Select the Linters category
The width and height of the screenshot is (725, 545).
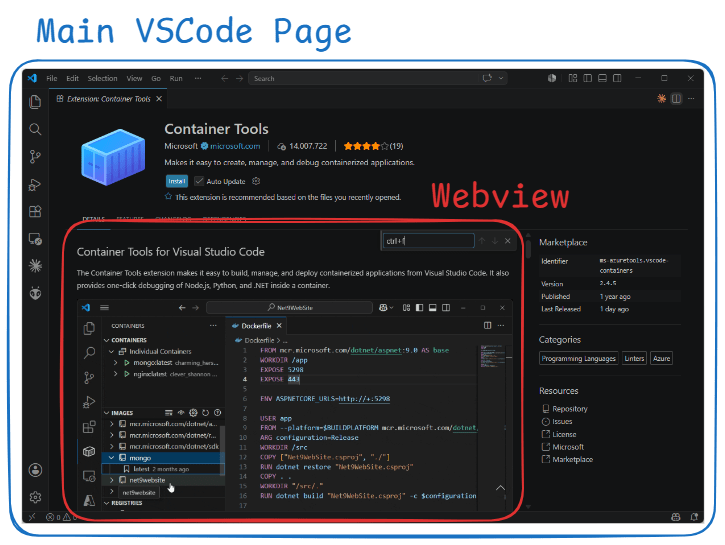click(634, 359)
